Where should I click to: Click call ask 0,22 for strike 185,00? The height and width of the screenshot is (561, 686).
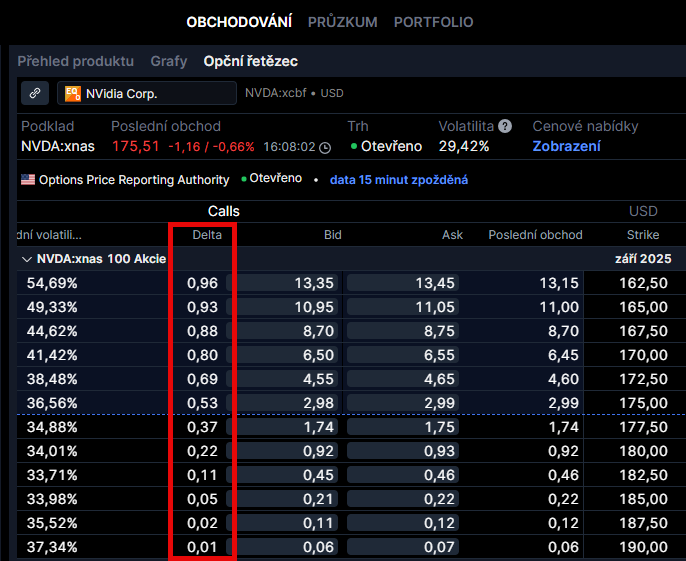tap(402, 499)
